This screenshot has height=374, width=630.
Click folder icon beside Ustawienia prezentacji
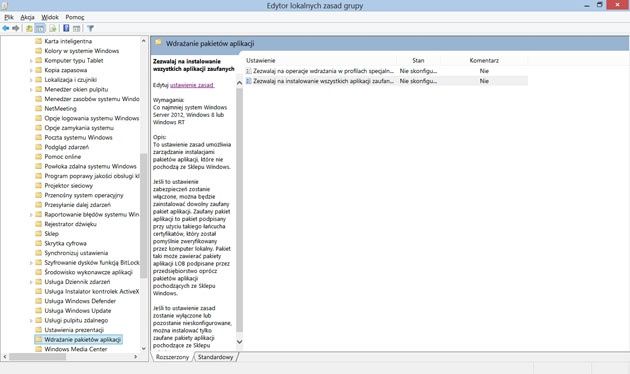click(39, 330)
